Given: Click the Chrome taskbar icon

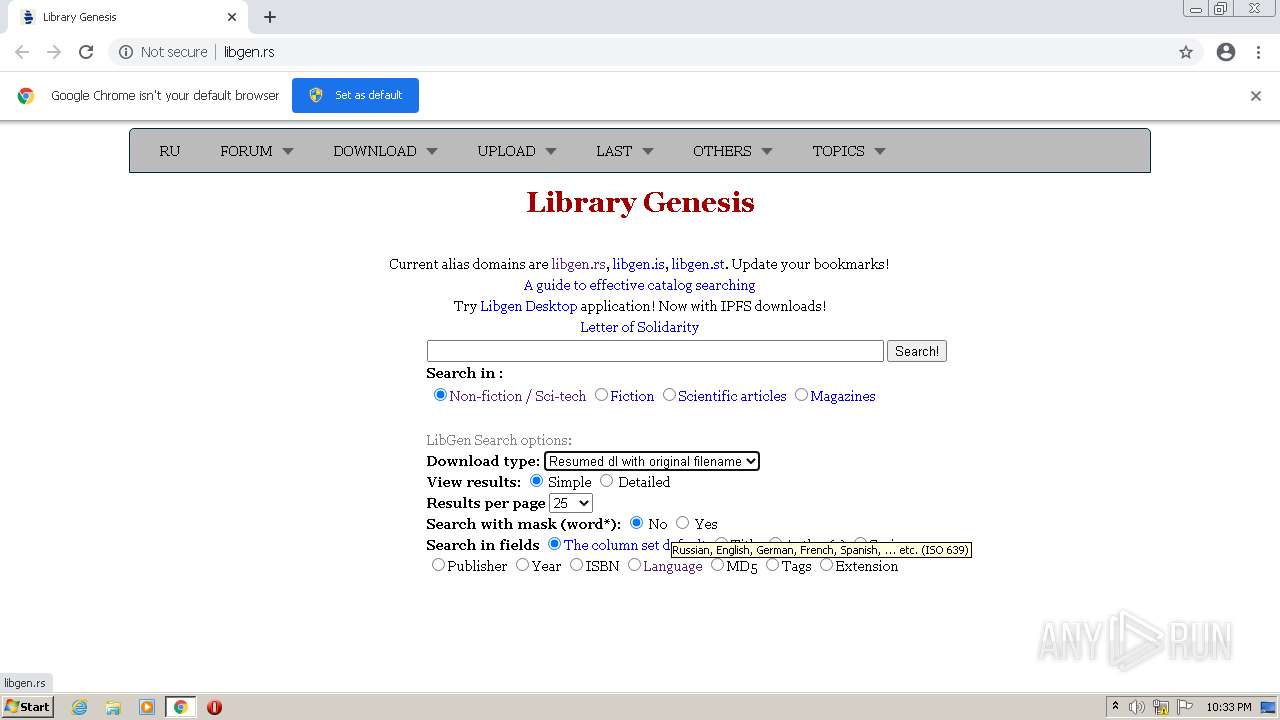Looking at the screenshot, I should (181, 707).
